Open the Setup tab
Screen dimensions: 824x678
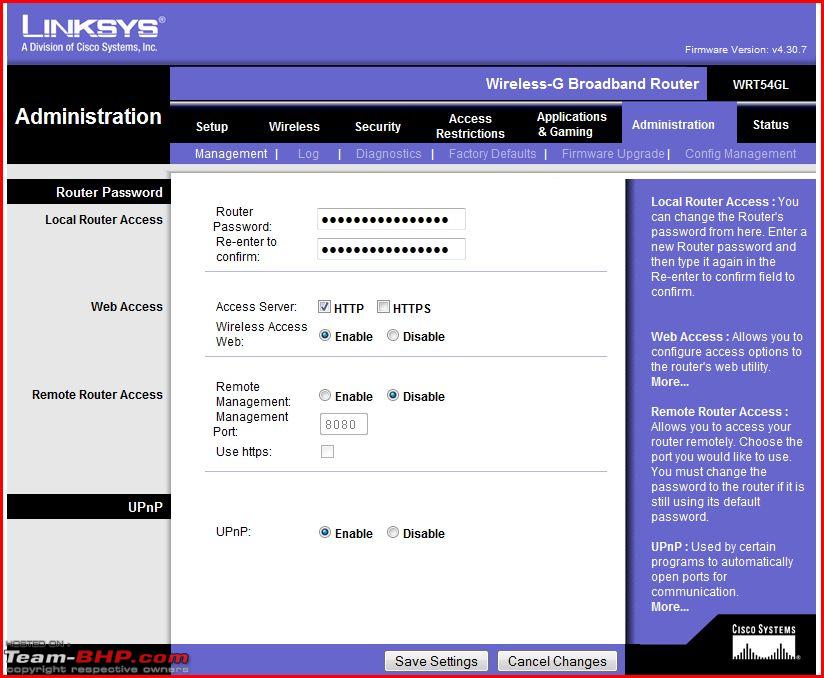(x=212, y=127)
